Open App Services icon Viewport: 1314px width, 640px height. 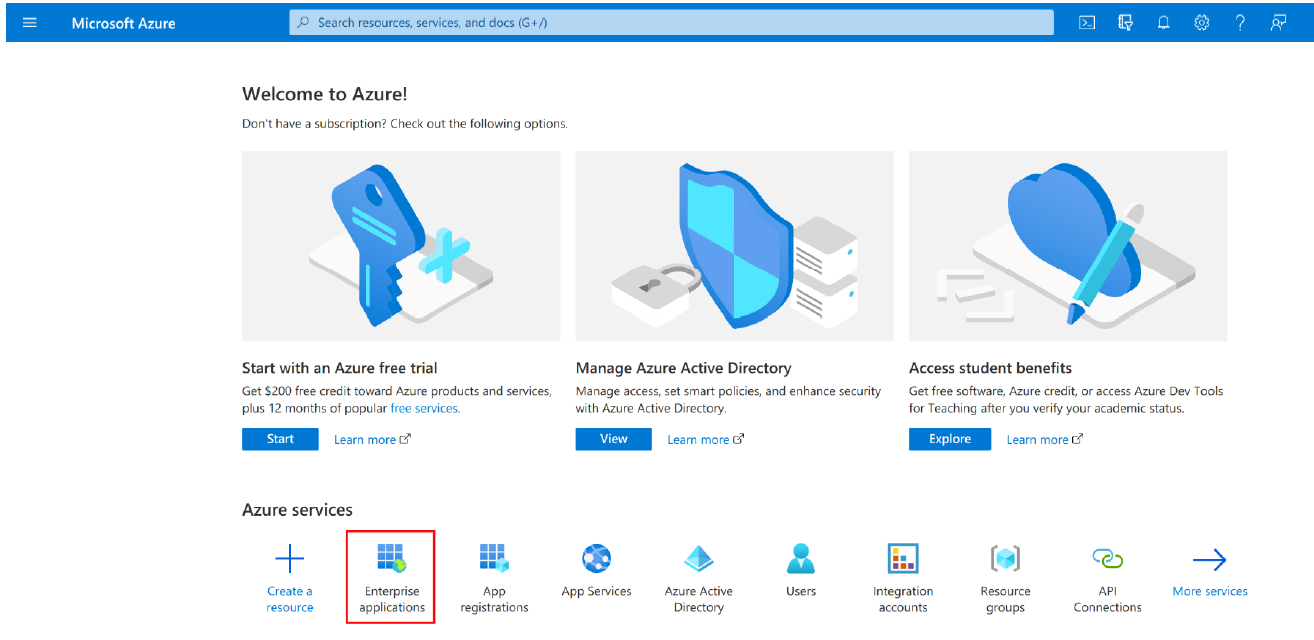[x=596, y=558]
